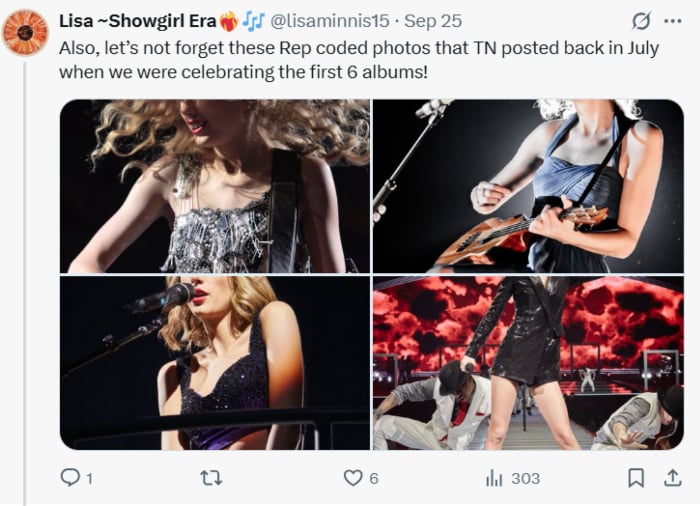Bookmark this post
This screenshot has height=506, width=700.
pos(635,479)
